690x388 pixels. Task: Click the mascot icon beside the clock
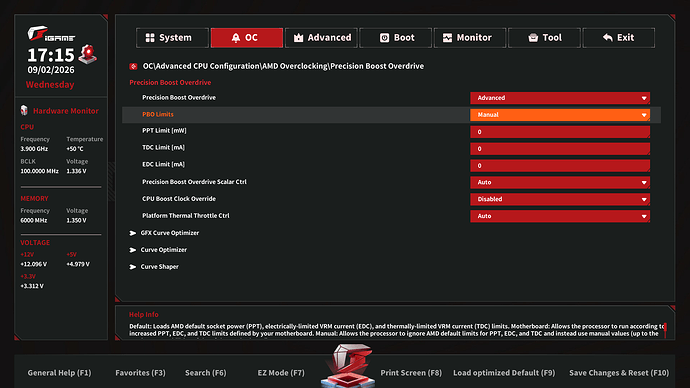pyautogui.click(x=88, y=54)
